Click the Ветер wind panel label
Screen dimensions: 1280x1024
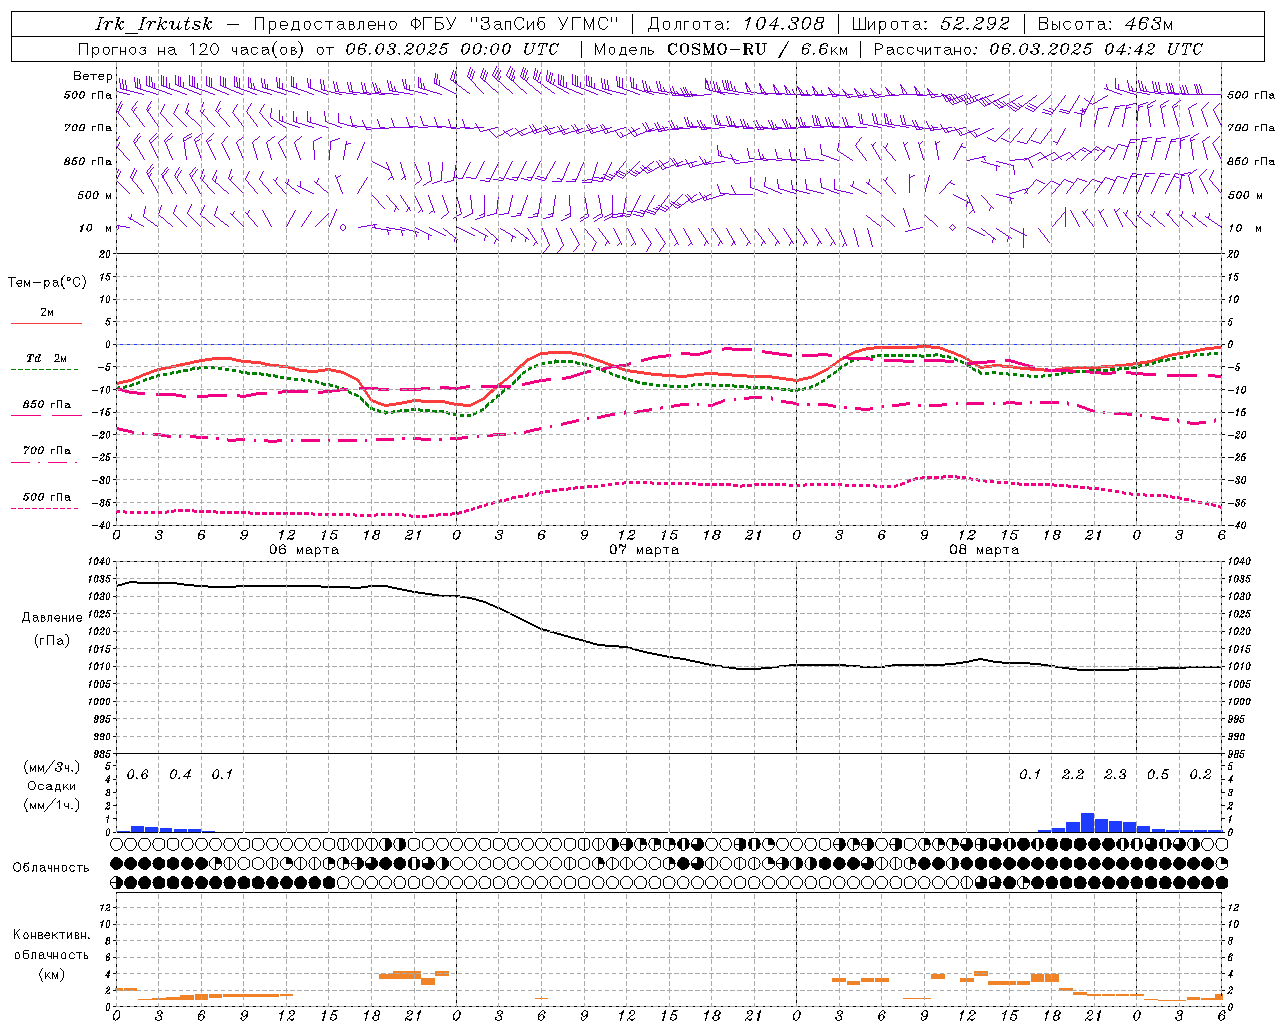coord(92,76)
